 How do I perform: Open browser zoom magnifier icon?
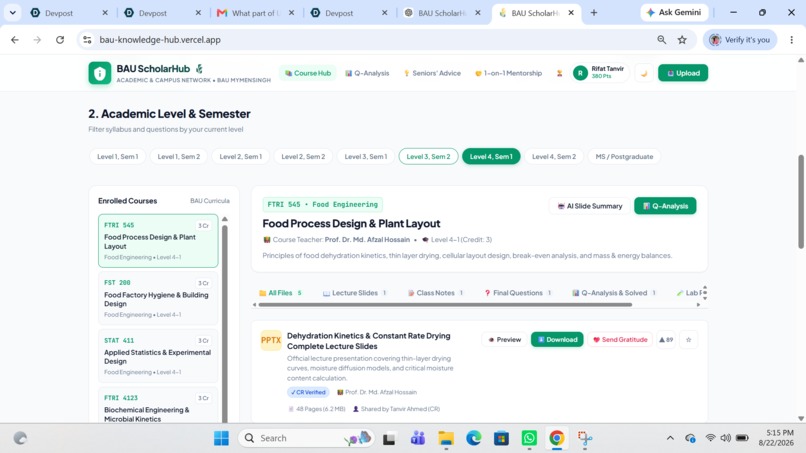(662, 40)
